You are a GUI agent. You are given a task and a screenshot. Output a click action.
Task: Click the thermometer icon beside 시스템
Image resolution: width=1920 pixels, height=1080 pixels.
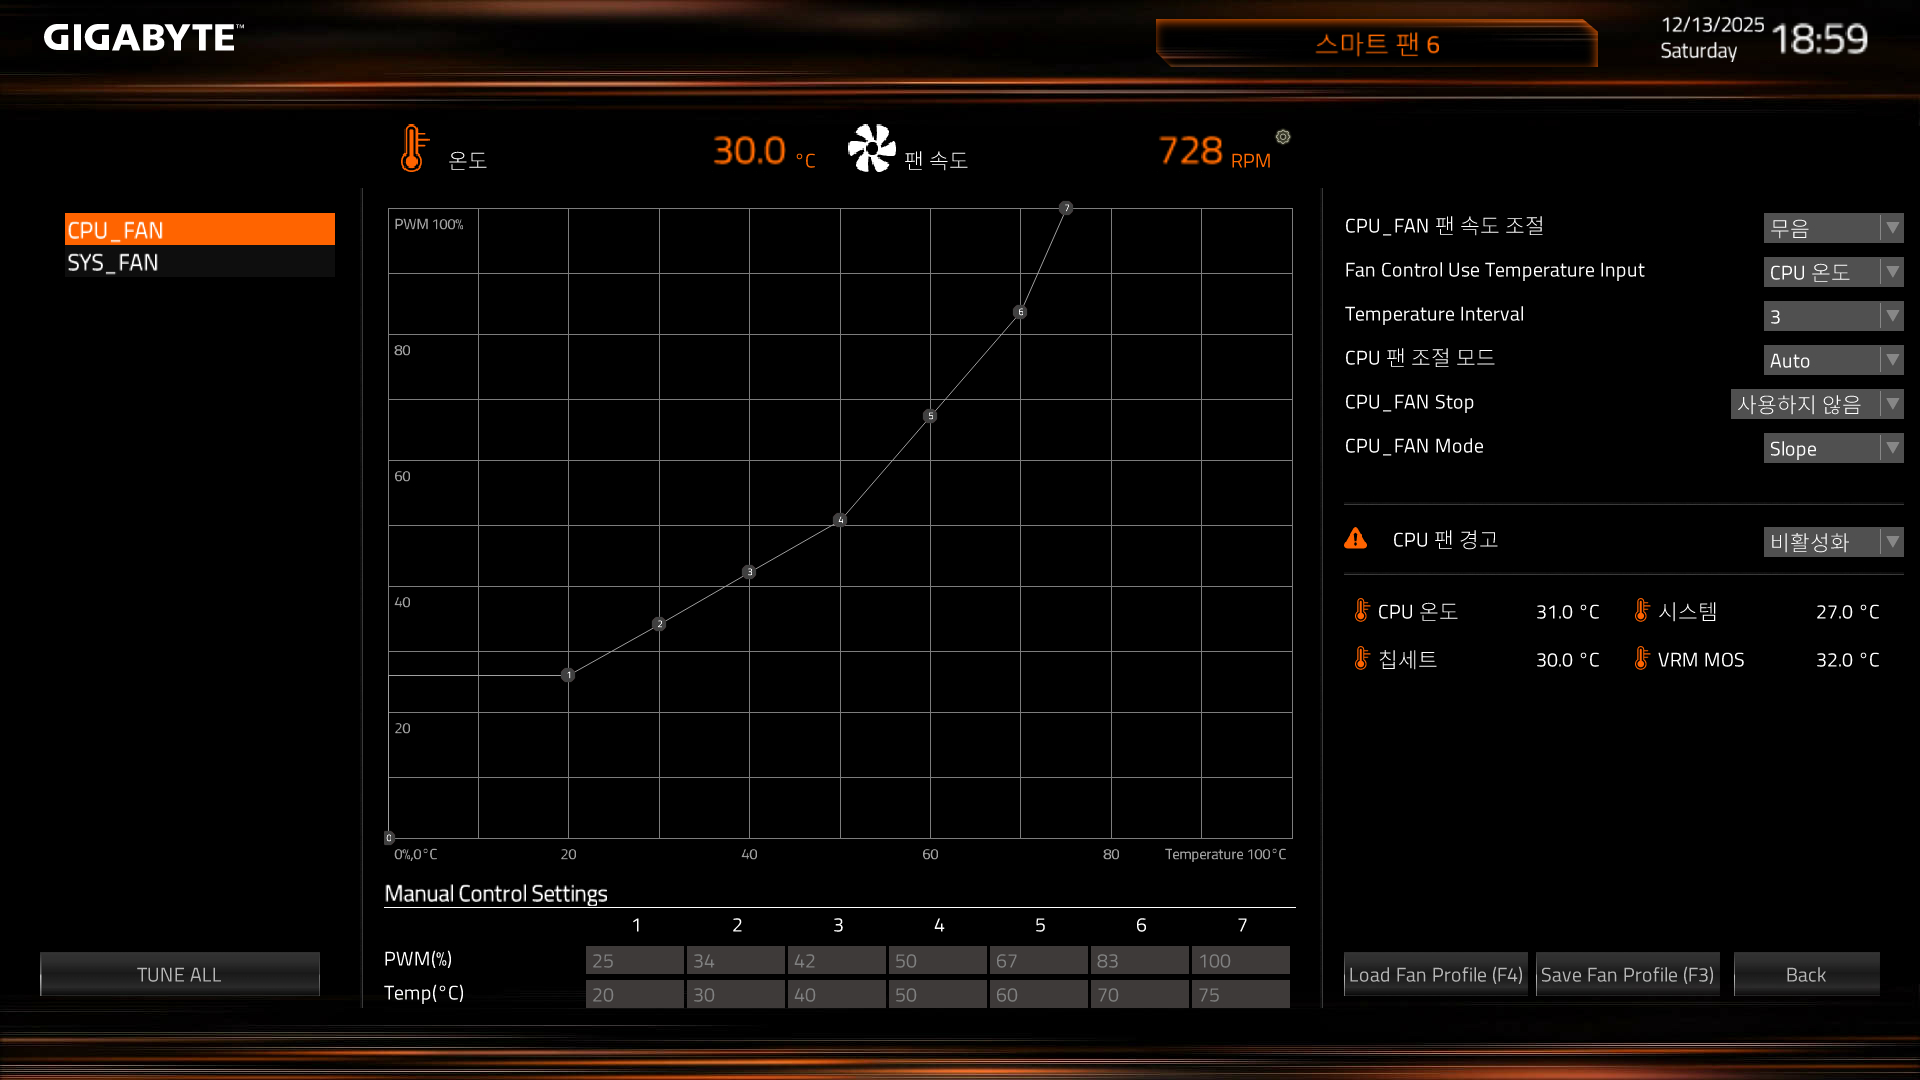click(1641, 610)
